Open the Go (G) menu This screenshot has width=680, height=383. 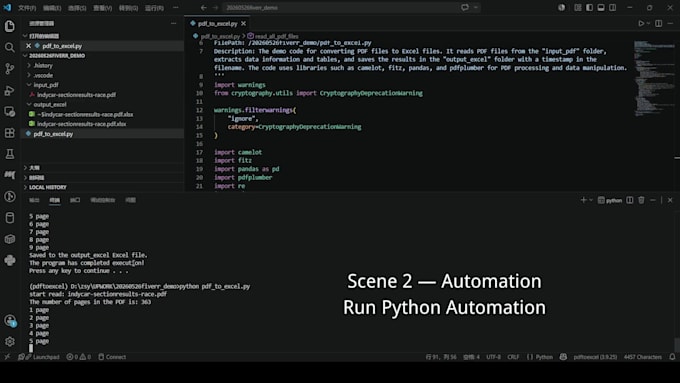pyautogui.click(x=128, y=8)
